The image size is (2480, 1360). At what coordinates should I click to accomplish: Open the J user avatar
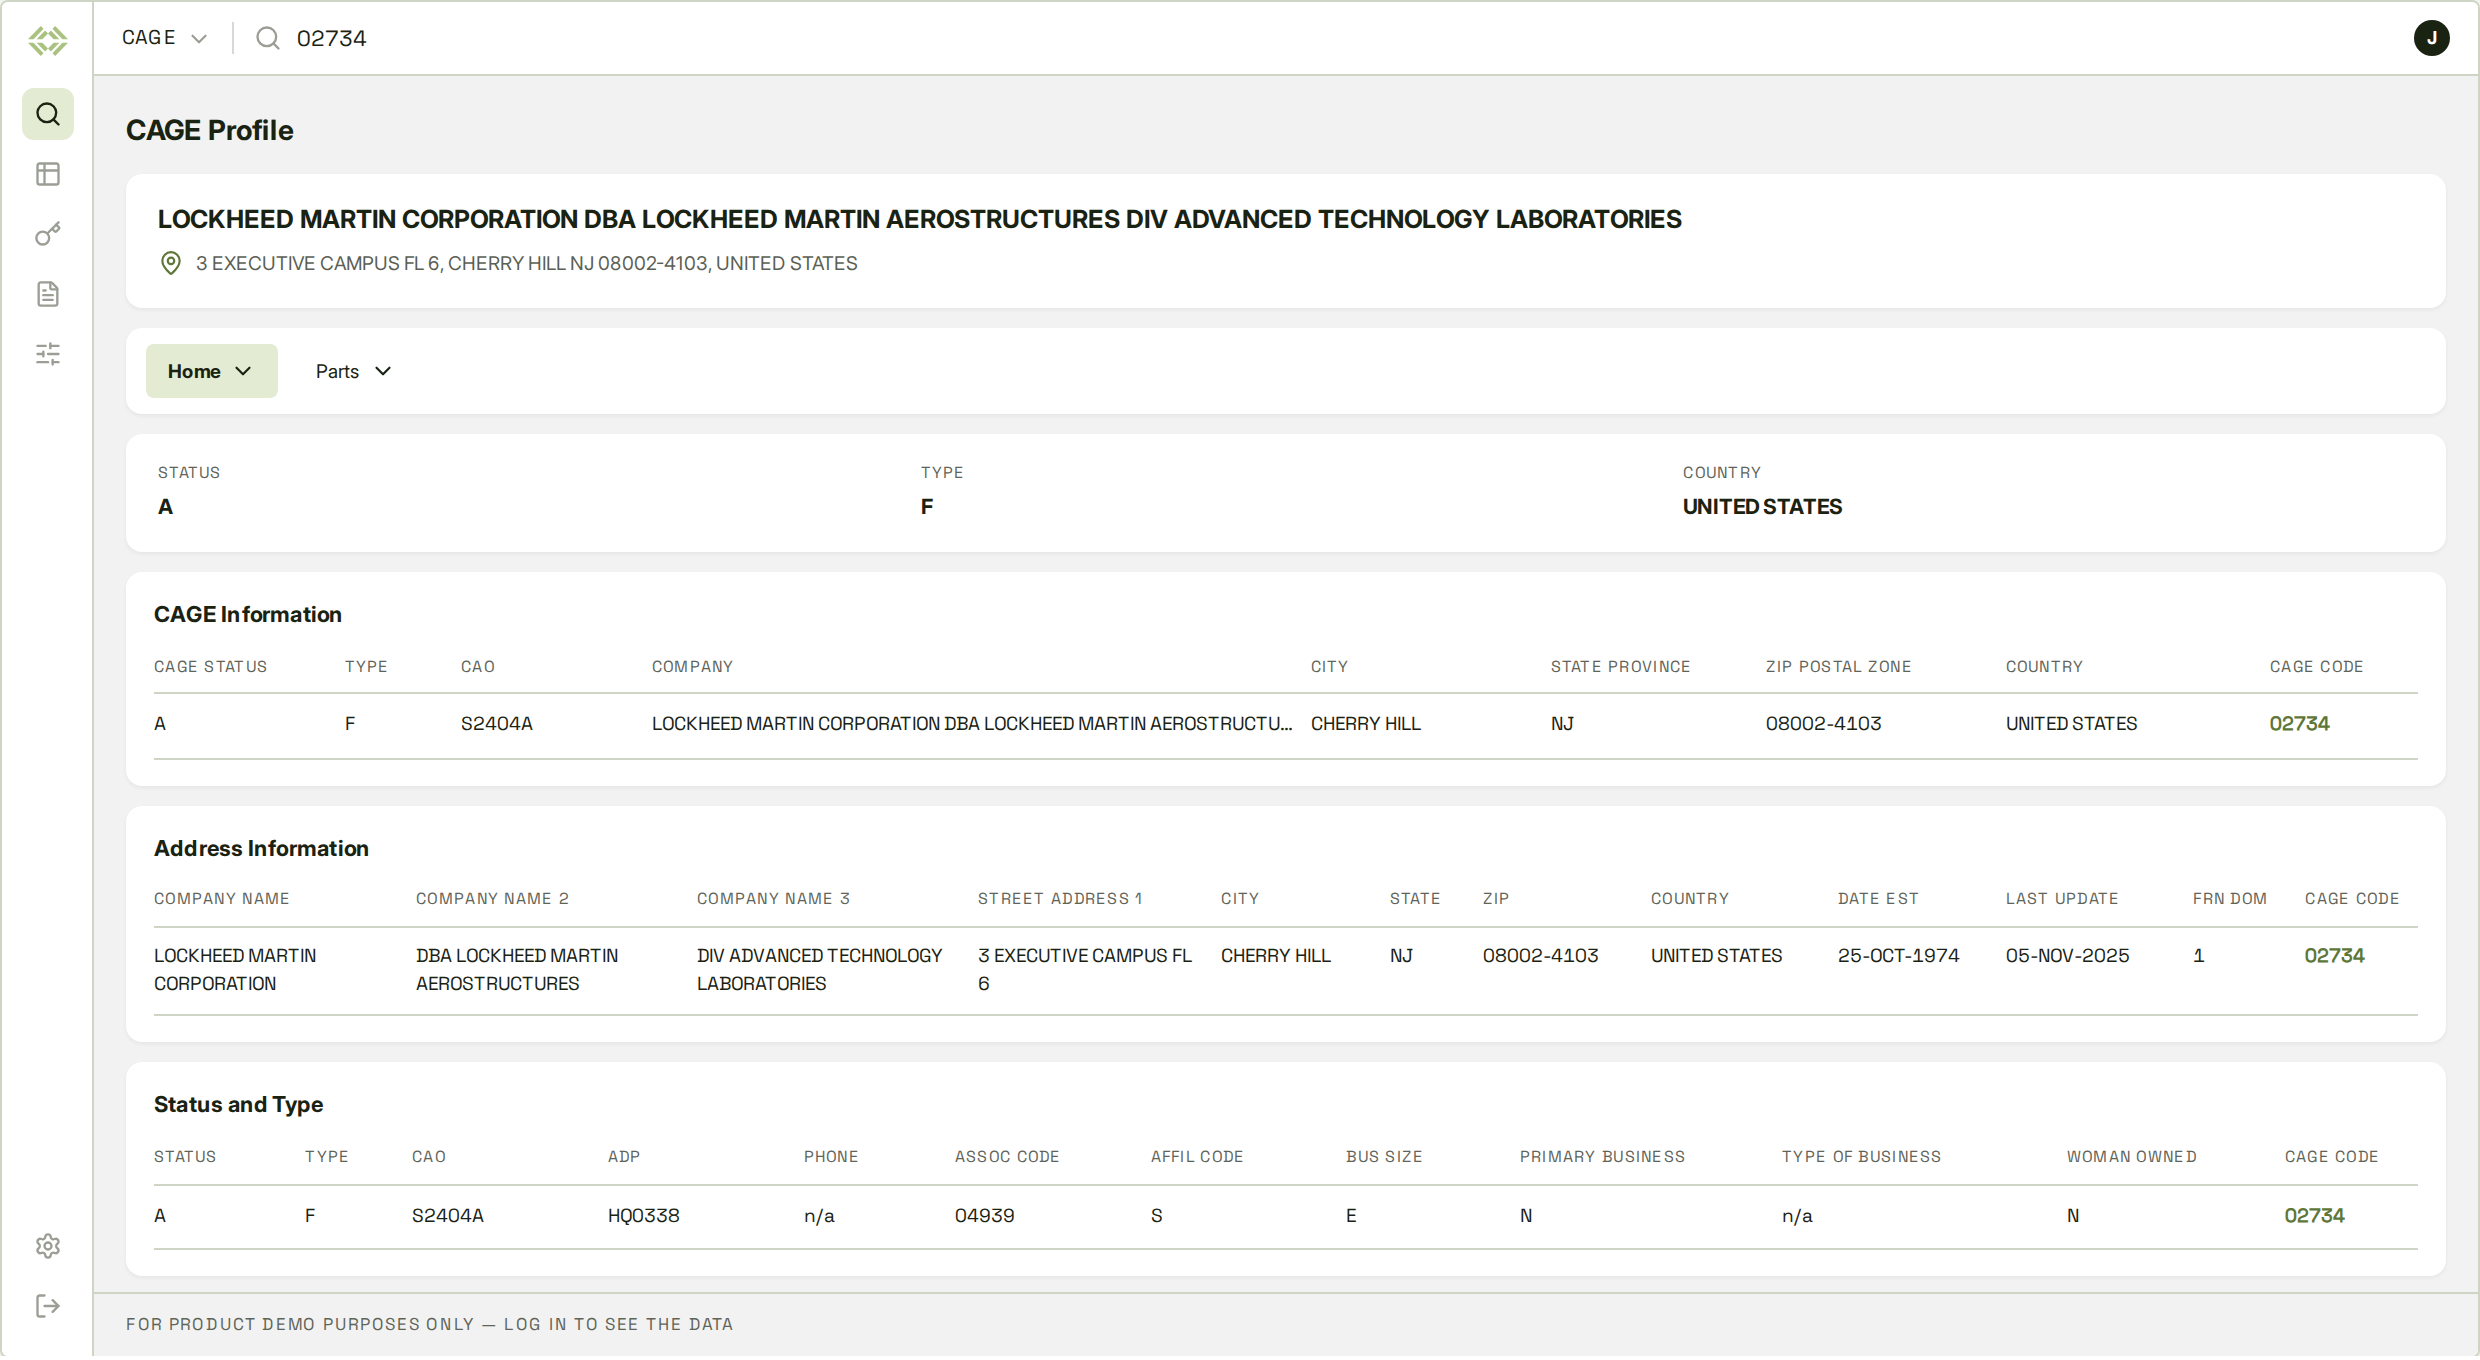2431,38
